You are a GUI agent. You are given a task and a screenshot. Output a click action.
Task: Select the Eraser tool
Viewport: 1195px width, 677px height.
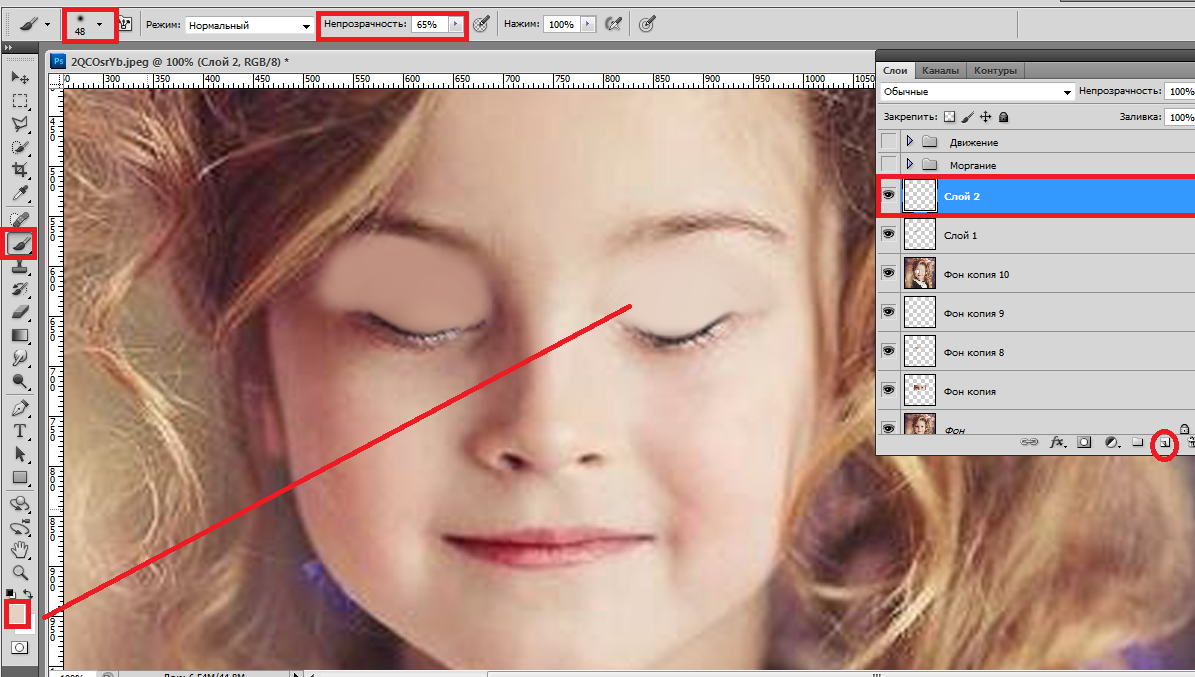(x=20, y=312)
